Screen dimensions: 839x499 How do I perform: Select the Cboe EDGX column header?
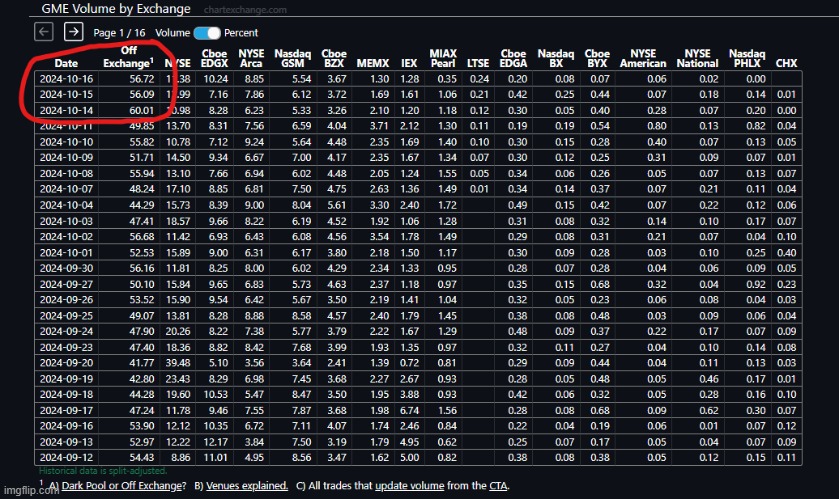click(214, 57)
